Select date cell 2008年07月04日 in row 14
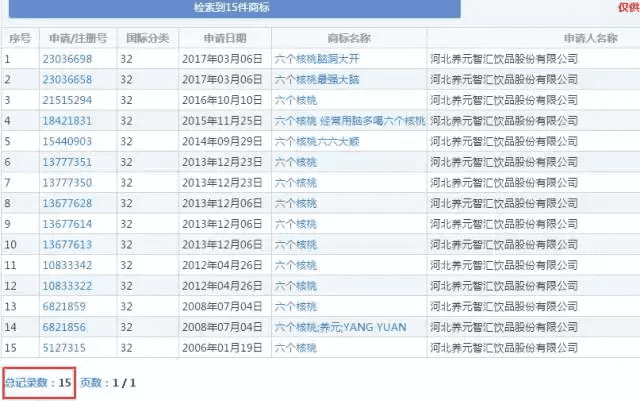 pos(222,327)
